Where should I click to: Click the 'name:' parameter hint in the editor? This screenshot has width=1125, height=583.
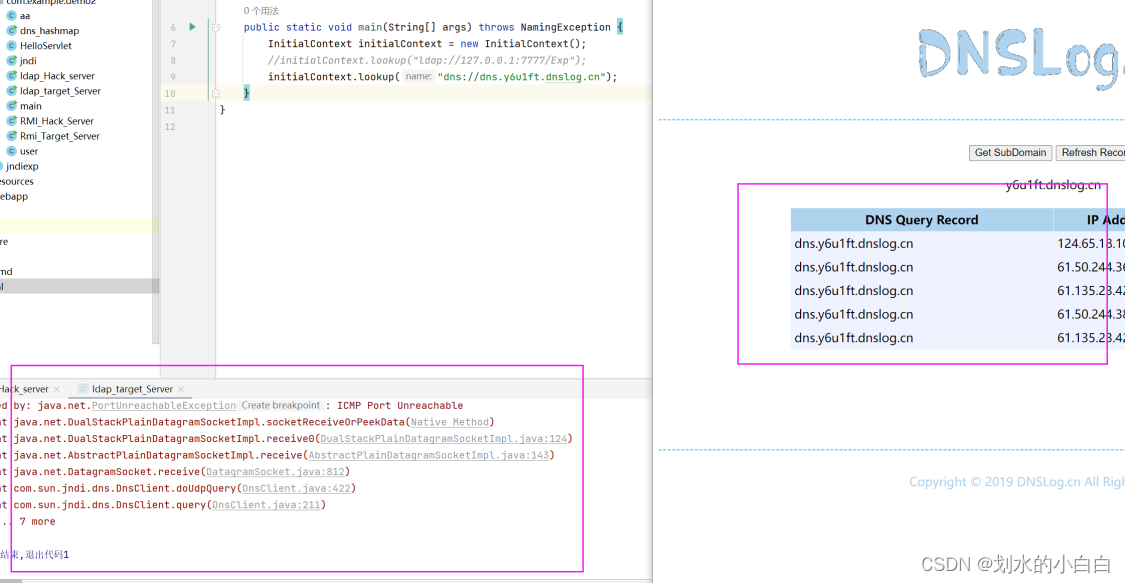click(418, 77)
